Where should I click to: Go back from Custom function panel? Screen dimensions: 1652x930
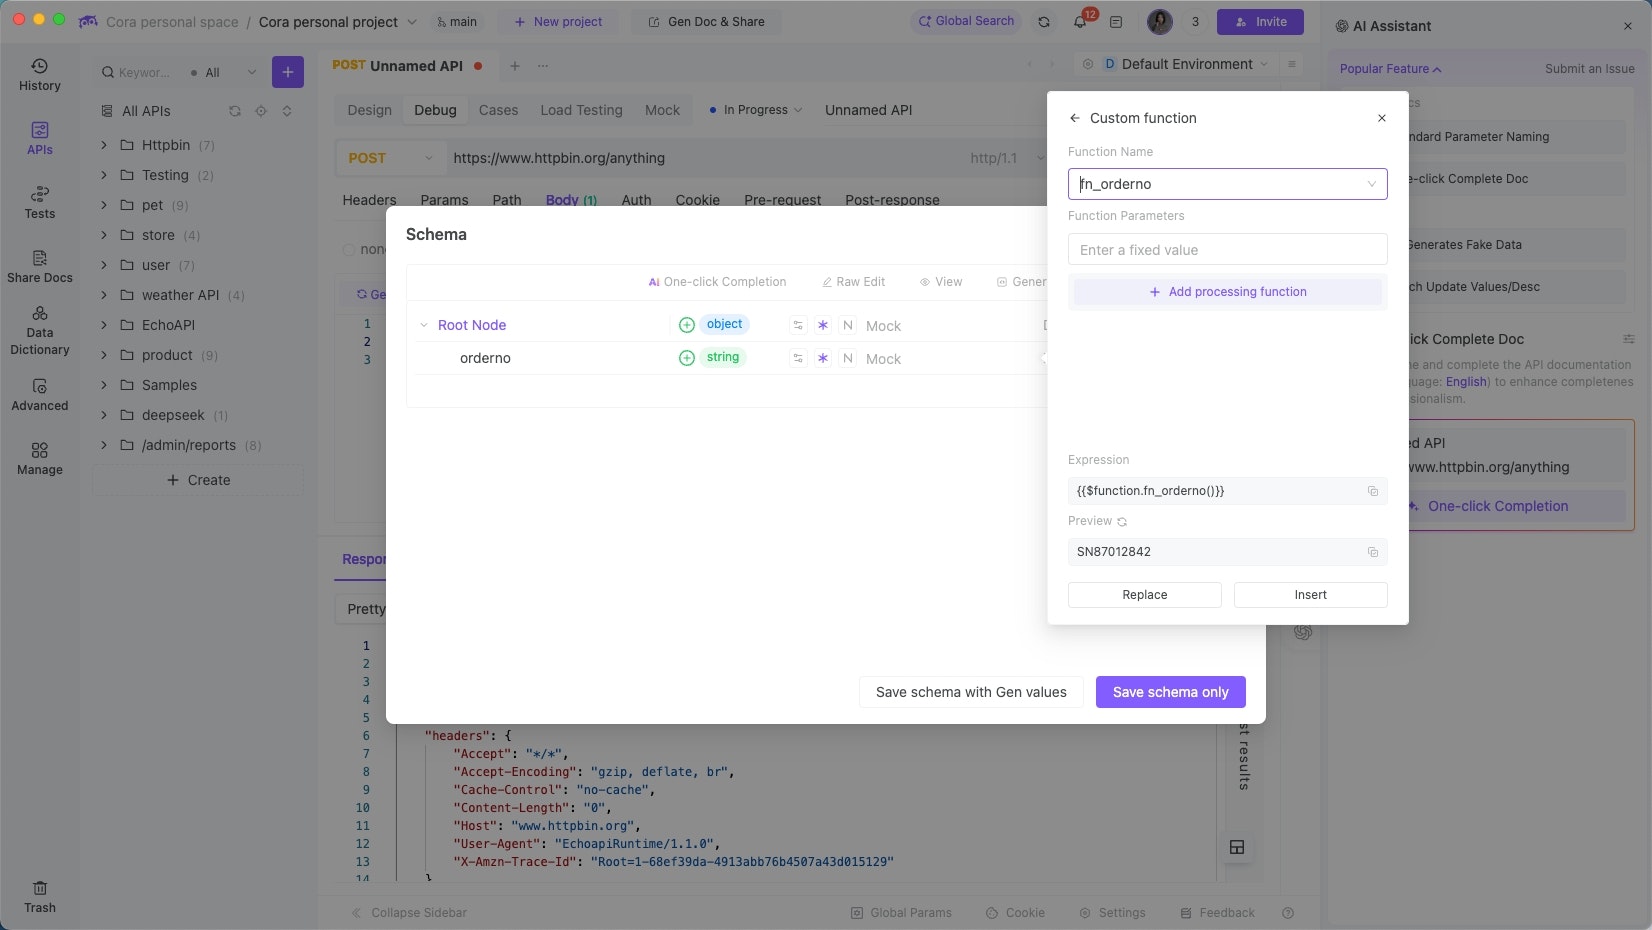(x=1075, y=118)
